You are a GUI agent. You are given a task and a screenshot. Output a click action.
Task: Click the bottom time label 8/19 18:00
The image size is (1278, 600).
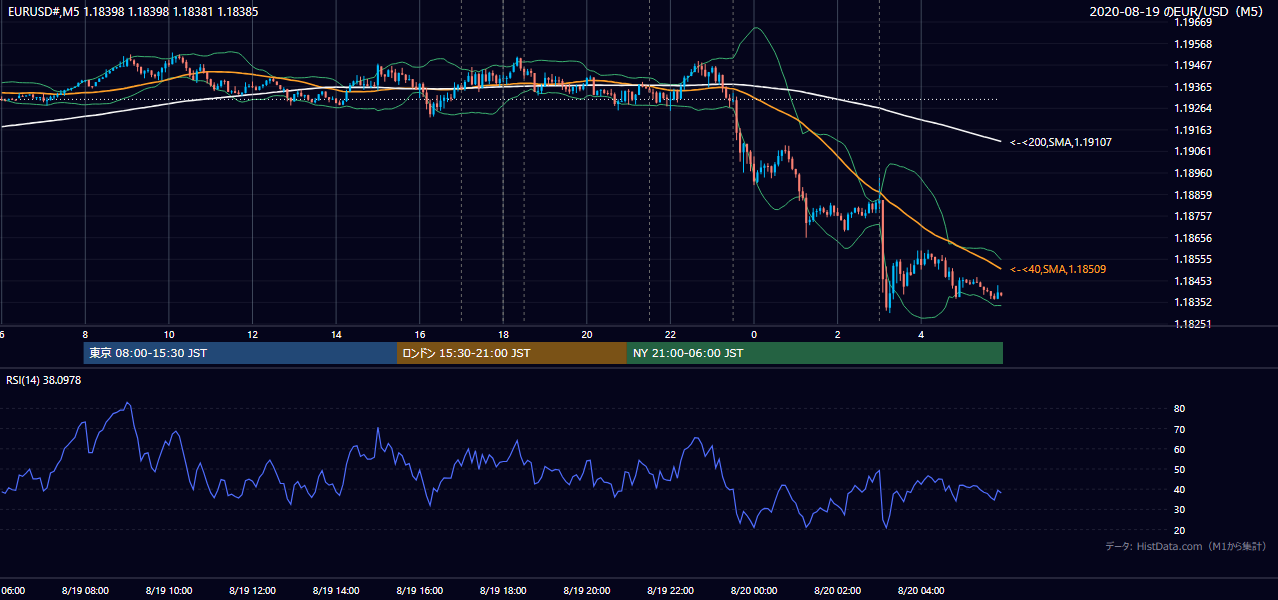point(503,591)
